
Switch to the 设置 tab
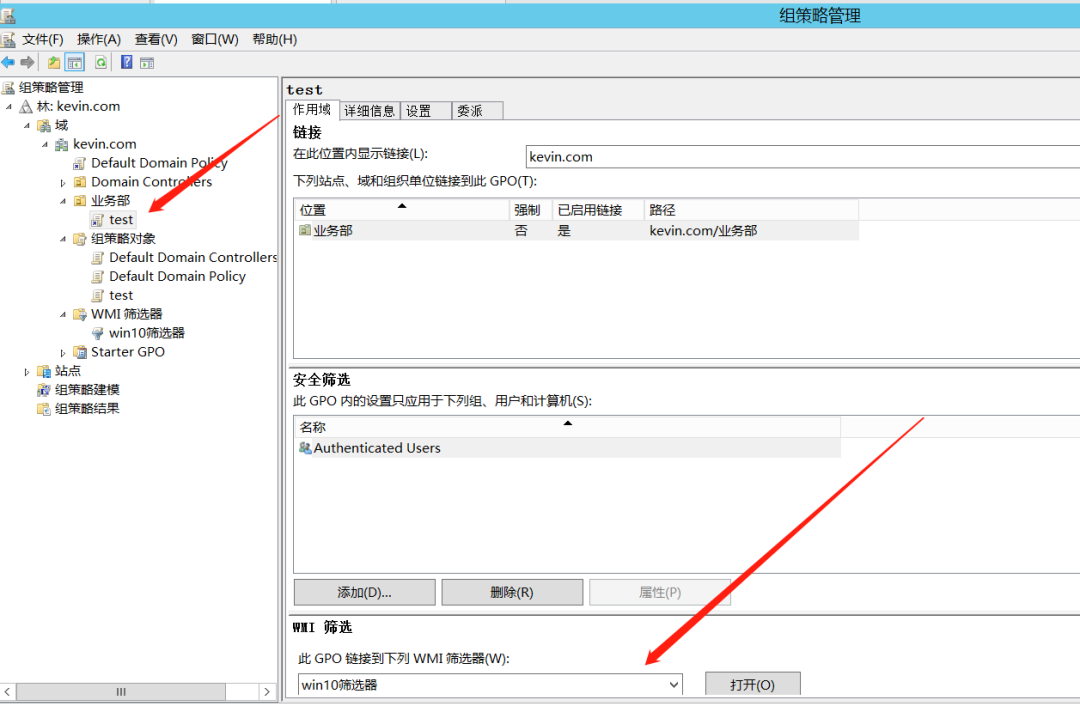426,111
